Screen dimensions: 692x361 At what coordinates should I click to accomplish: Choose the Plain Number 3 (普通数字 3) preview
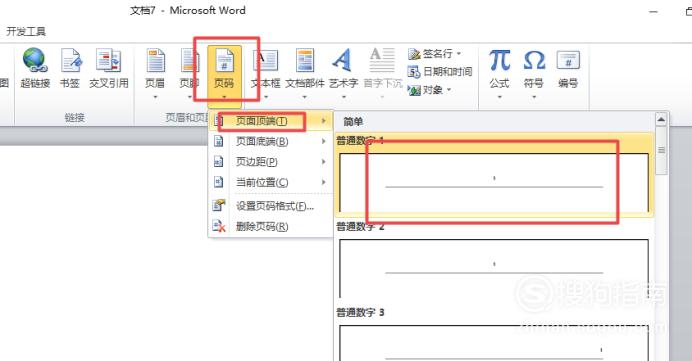(x=494, y=343)
